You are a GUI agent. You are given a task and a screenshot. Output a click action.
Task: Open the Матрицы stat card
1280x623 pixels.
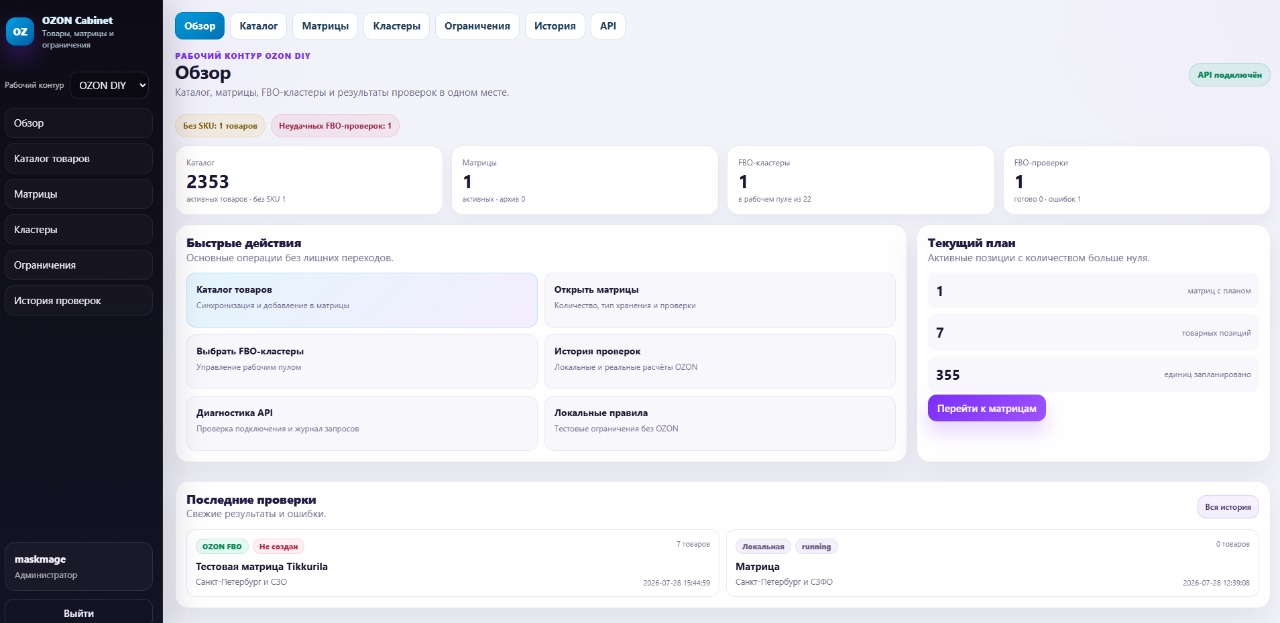[585, 180]
